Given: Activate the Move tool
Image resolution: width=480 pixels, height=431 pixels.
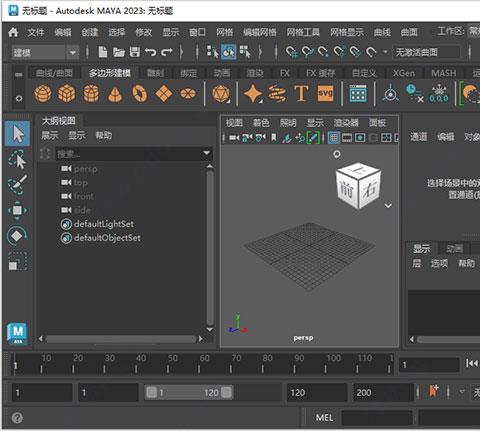Looking at the screenshot, I should click(17, 210).
